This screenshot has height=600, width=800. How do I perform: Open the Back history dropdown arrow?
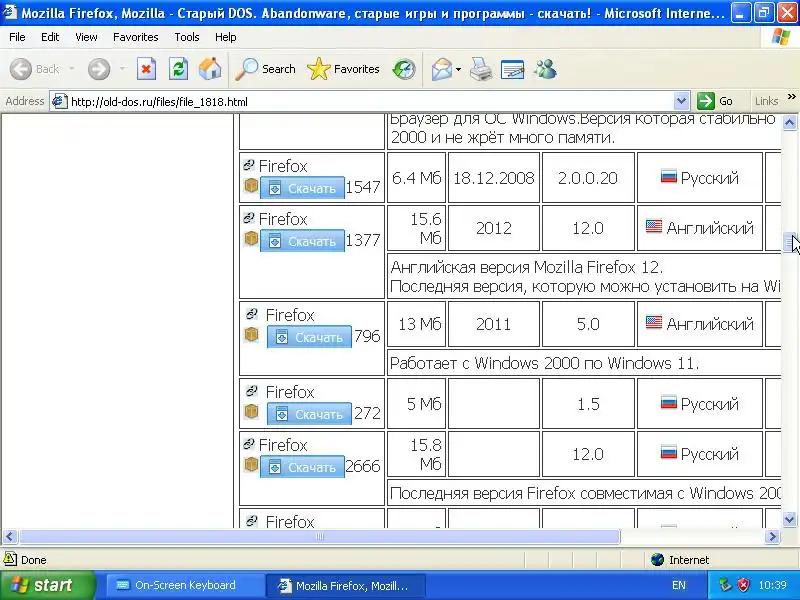tap(71, 69)
